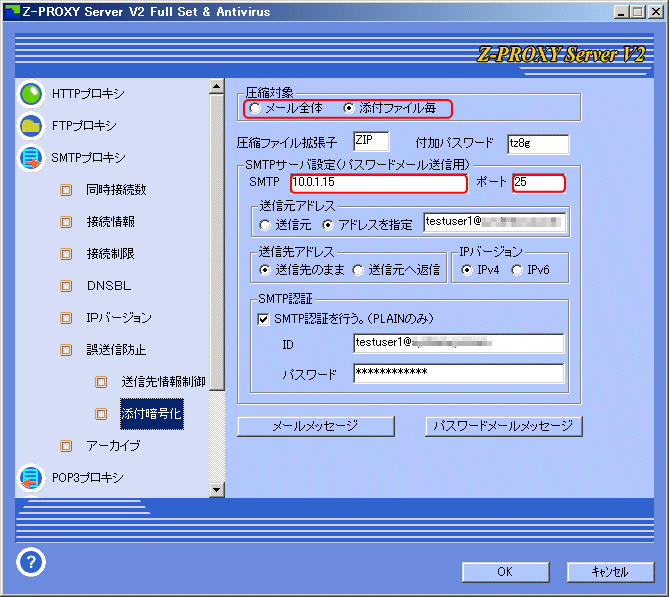Open 接続情報 settings
Screen dimensions: 669x597
111,222
